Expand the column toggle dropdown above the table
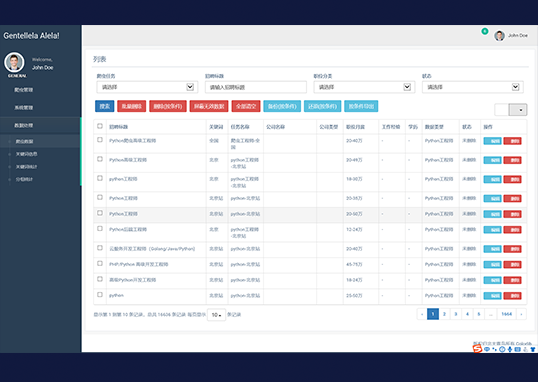538x382 pixels. point(518,110)
